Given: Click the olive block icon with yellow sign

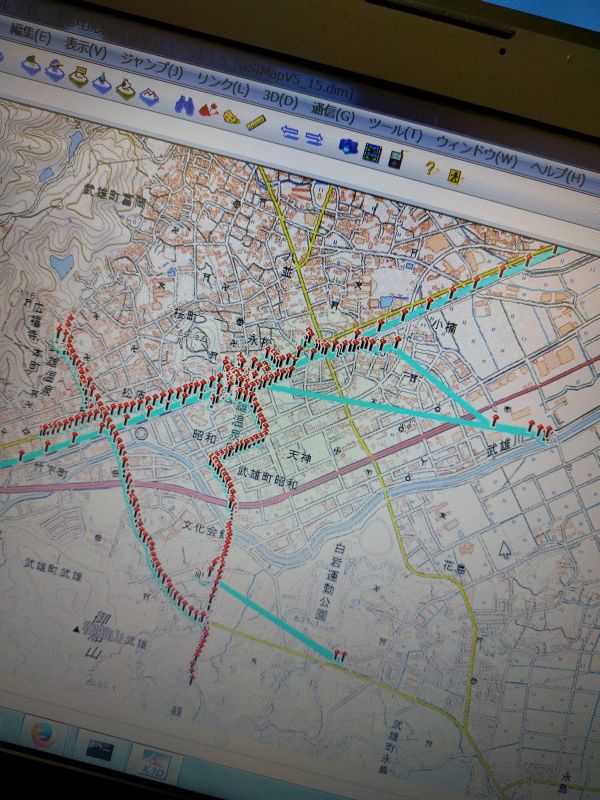Looking at the screenshot, I should (79, 77).
